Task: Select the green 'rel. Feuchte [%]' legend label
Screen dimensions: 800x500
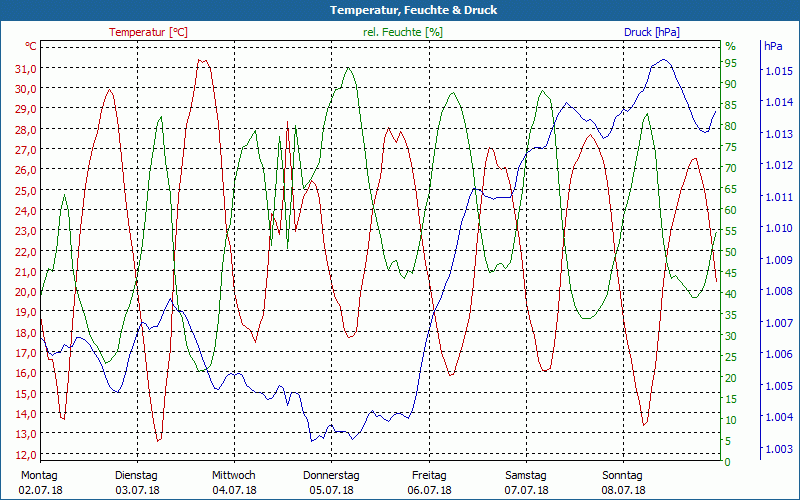Action: (x=403, y=32)
